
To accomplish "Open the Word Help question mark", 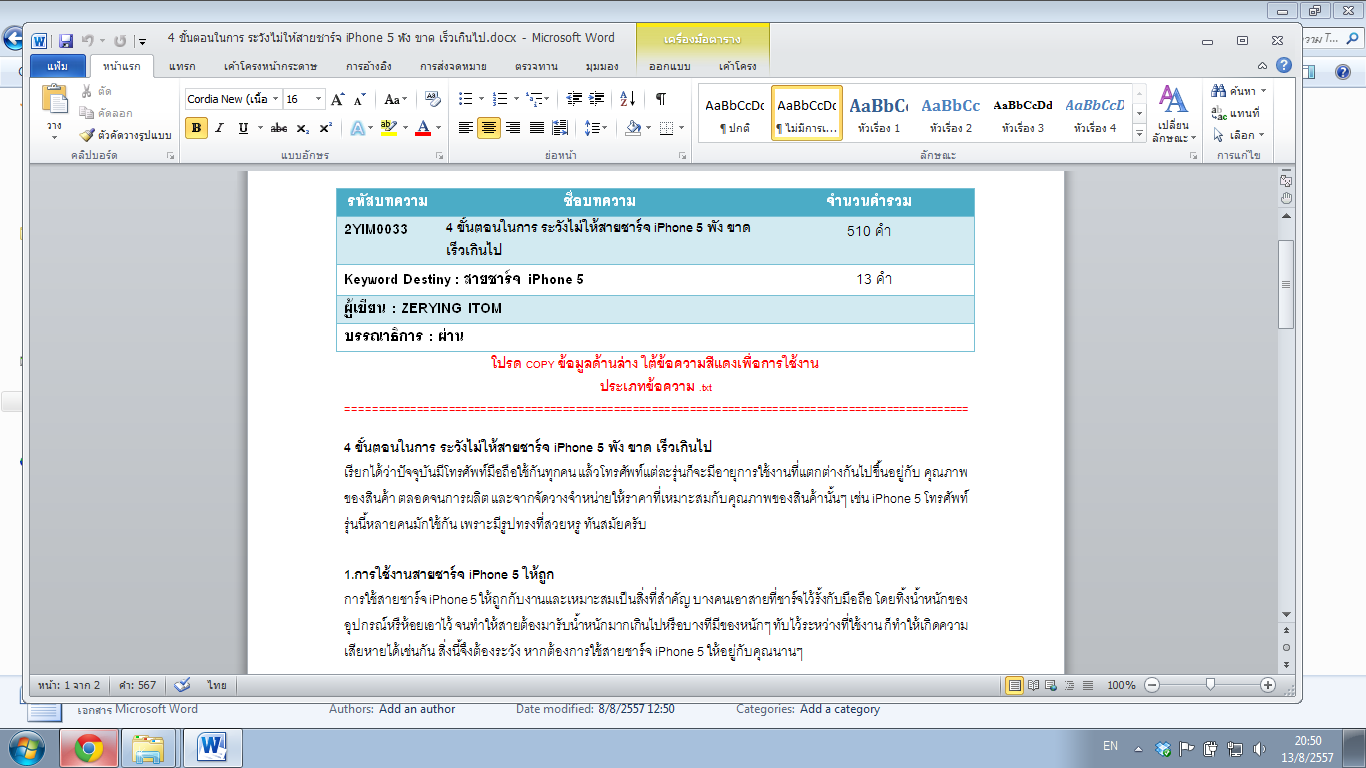I will [1283, 66].
